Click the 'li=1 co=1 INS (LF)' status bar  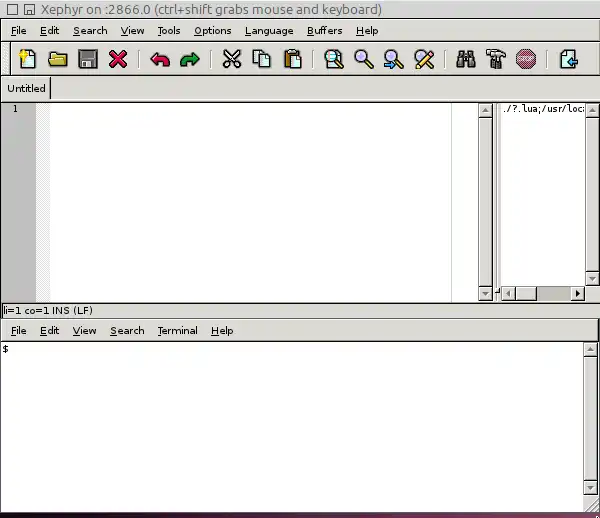(48, 310)
